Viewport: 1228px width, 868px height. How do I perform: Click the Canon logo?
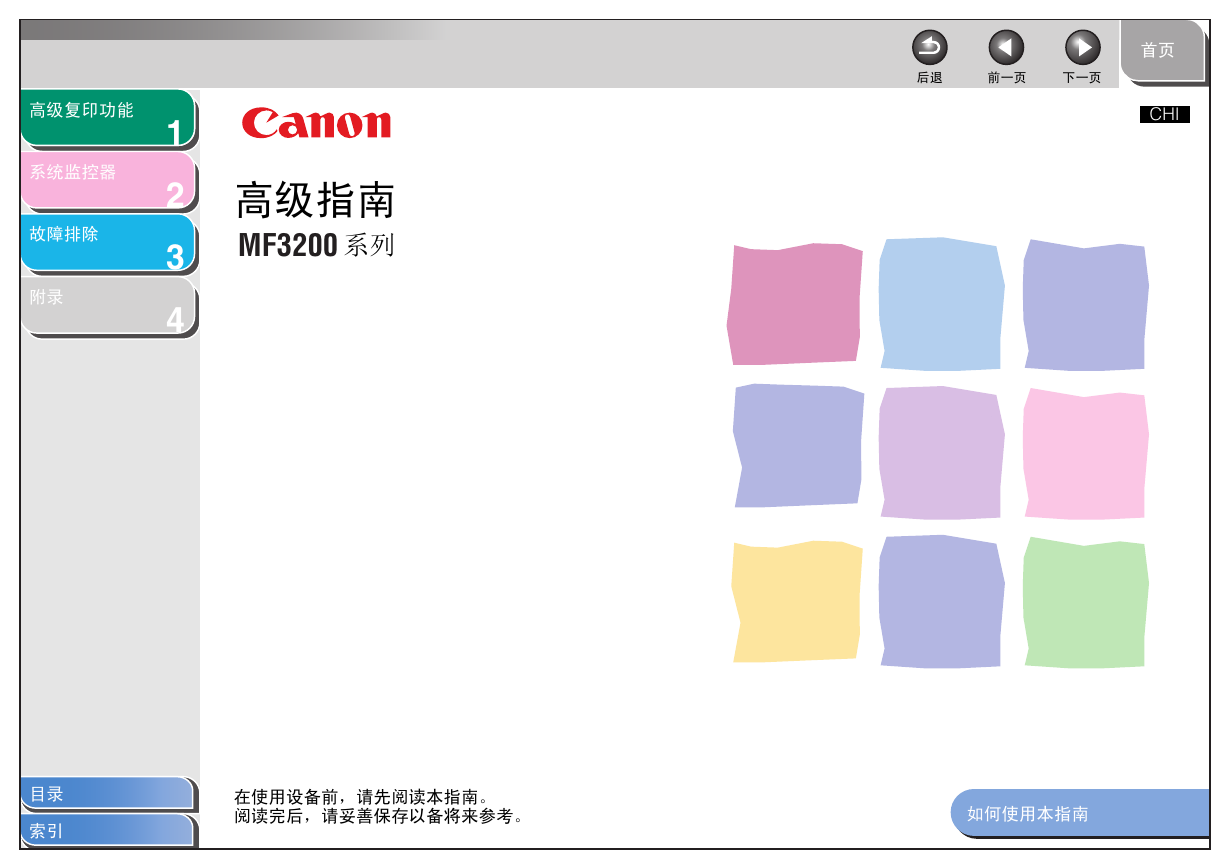tap(316, 123)
